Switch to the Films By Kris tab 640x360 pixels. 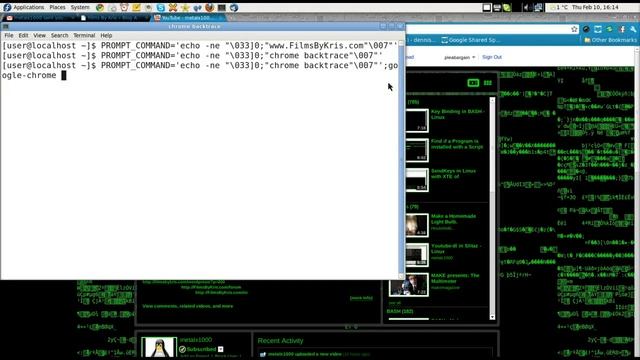click(114, 18)
